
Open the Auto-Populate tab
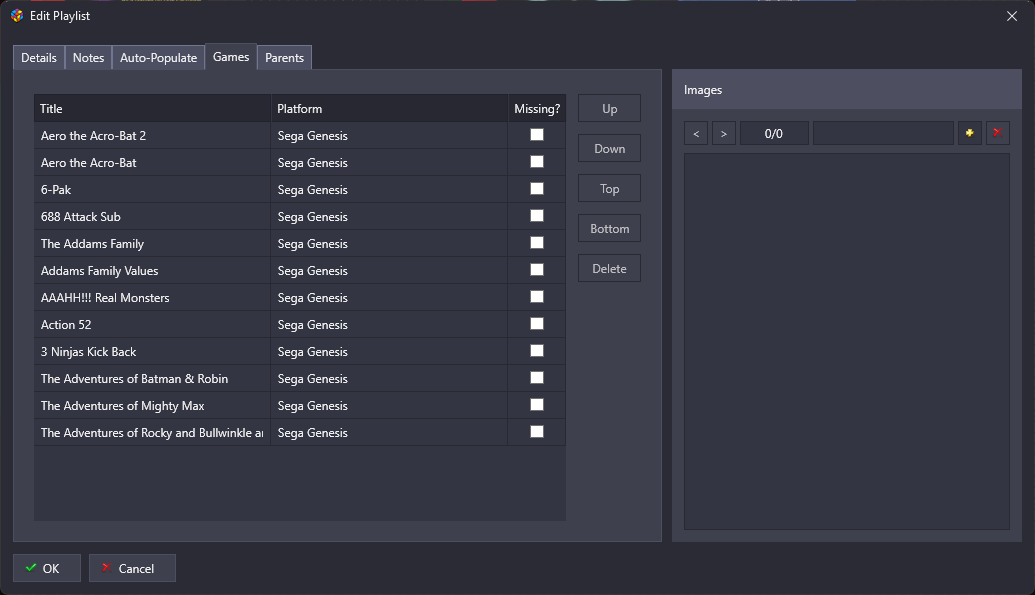[158, 57]
